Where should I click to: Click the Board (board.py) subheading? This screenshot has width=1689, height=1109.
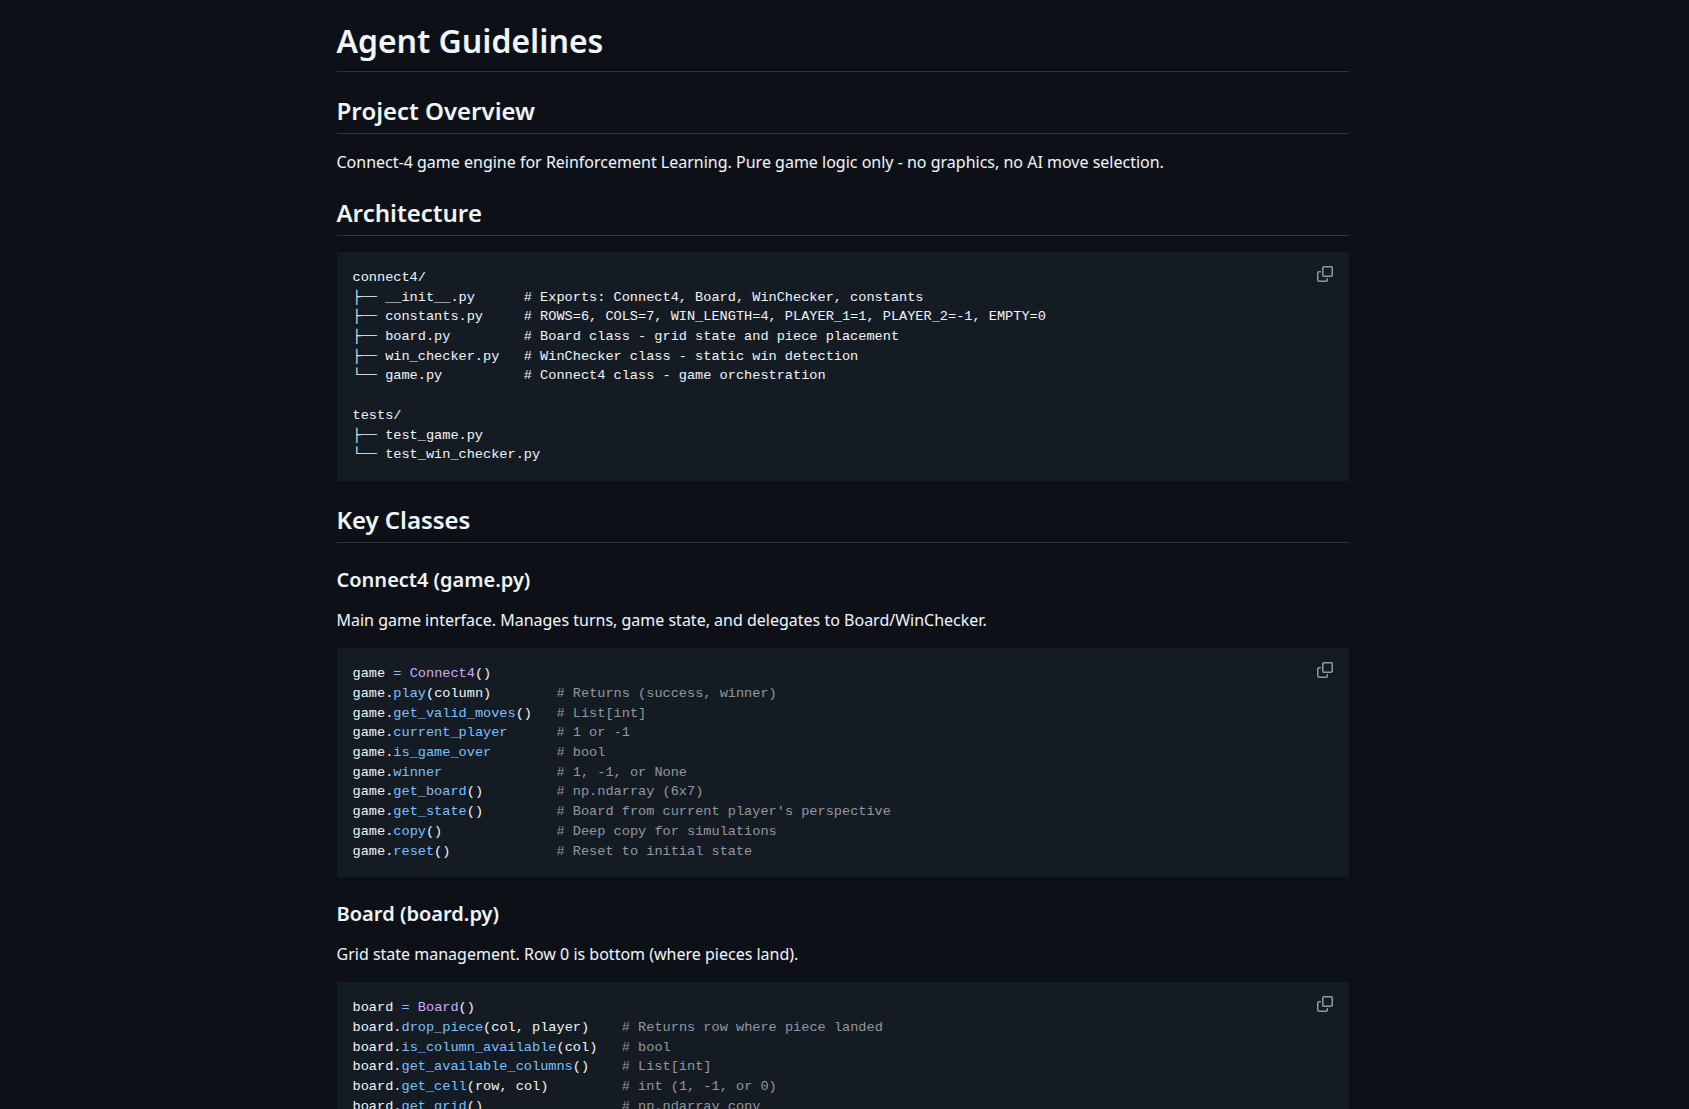[x=417, y=915]
